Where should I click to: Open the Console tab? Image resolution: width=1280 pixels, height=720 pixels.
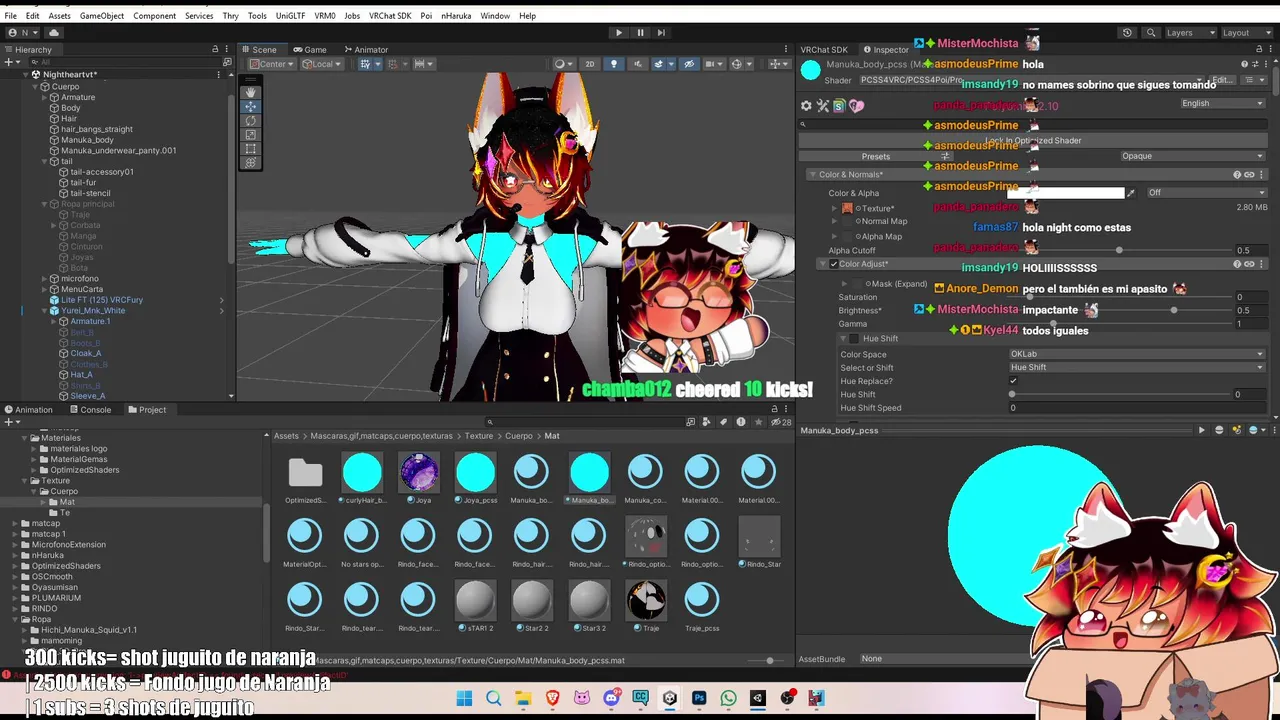[90, 410]
